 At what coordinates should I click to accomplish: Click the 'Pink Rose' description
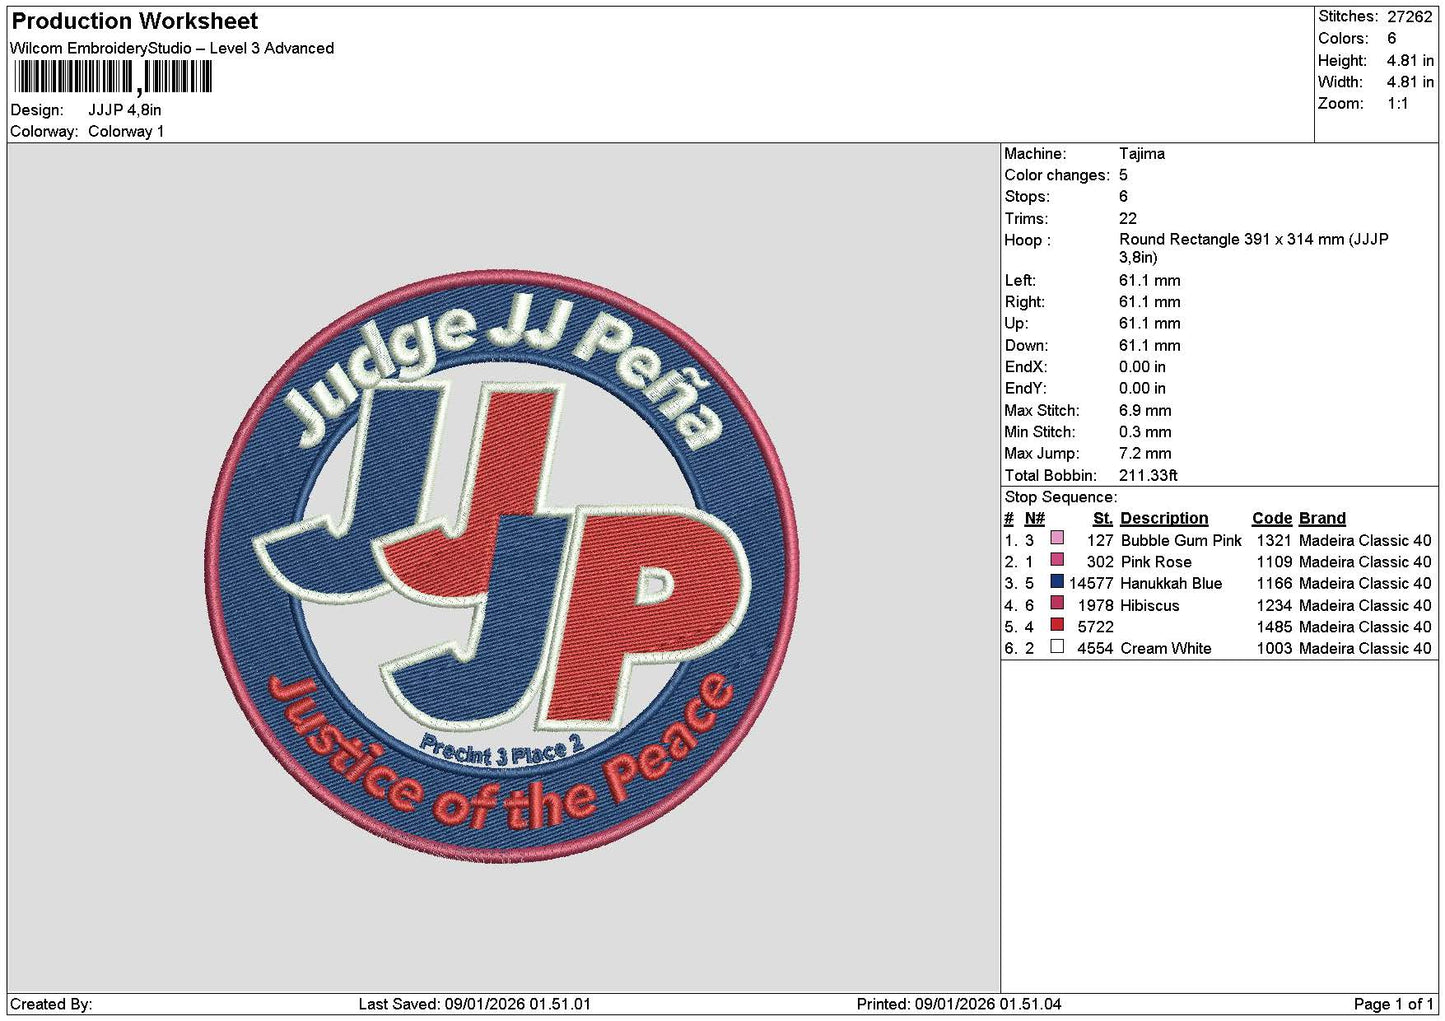(x=1156, y=562)
